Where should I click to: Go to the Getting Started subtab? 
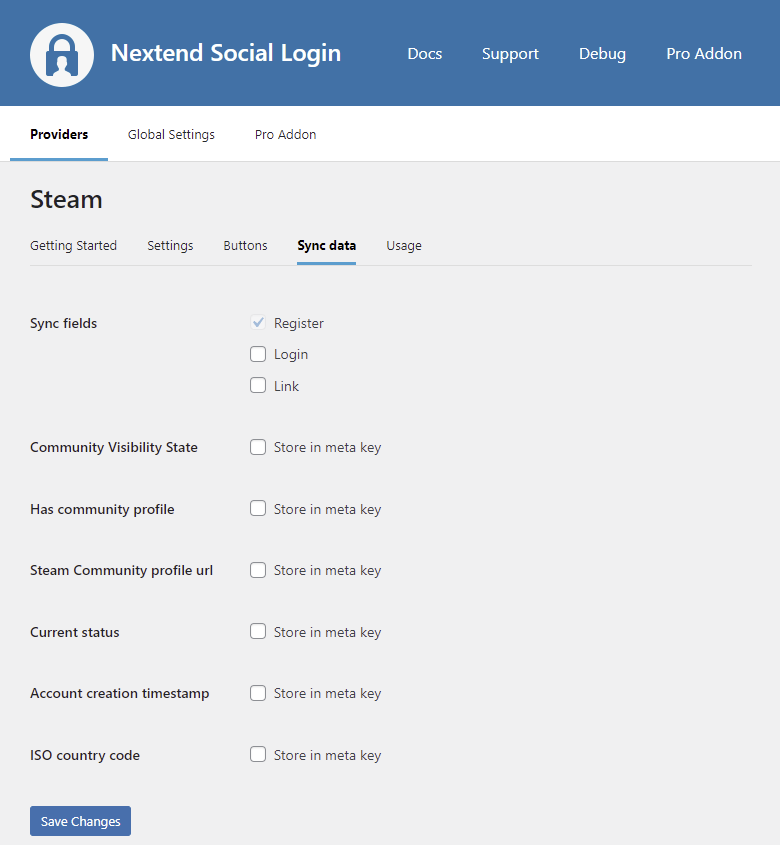tap(73, 246)
